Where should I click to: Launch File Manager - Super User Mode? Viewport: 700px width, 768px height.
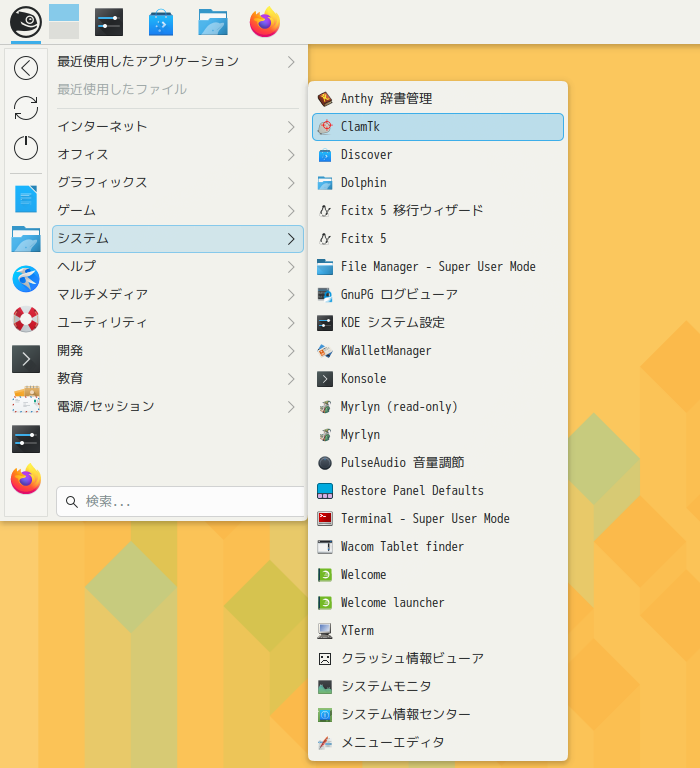point(438,267)
